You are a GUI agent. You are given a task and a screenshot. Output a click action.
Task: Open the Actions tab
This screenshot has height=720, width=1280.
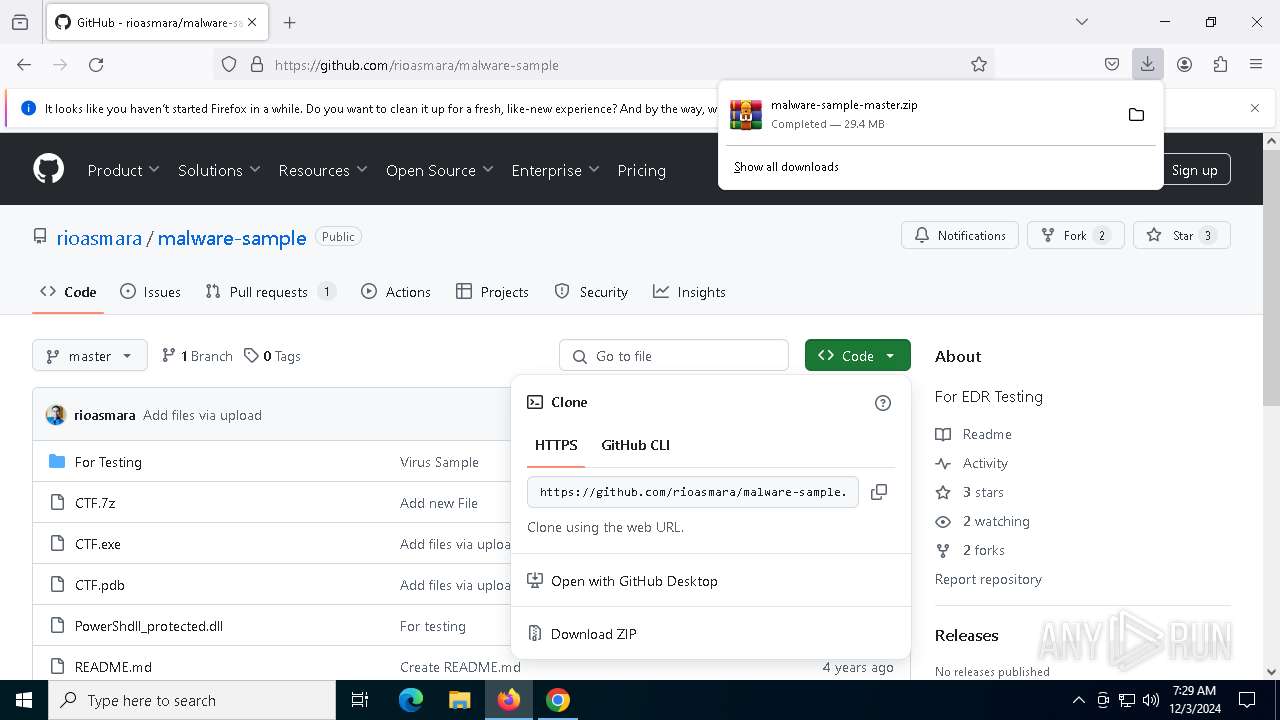[396, 292]
